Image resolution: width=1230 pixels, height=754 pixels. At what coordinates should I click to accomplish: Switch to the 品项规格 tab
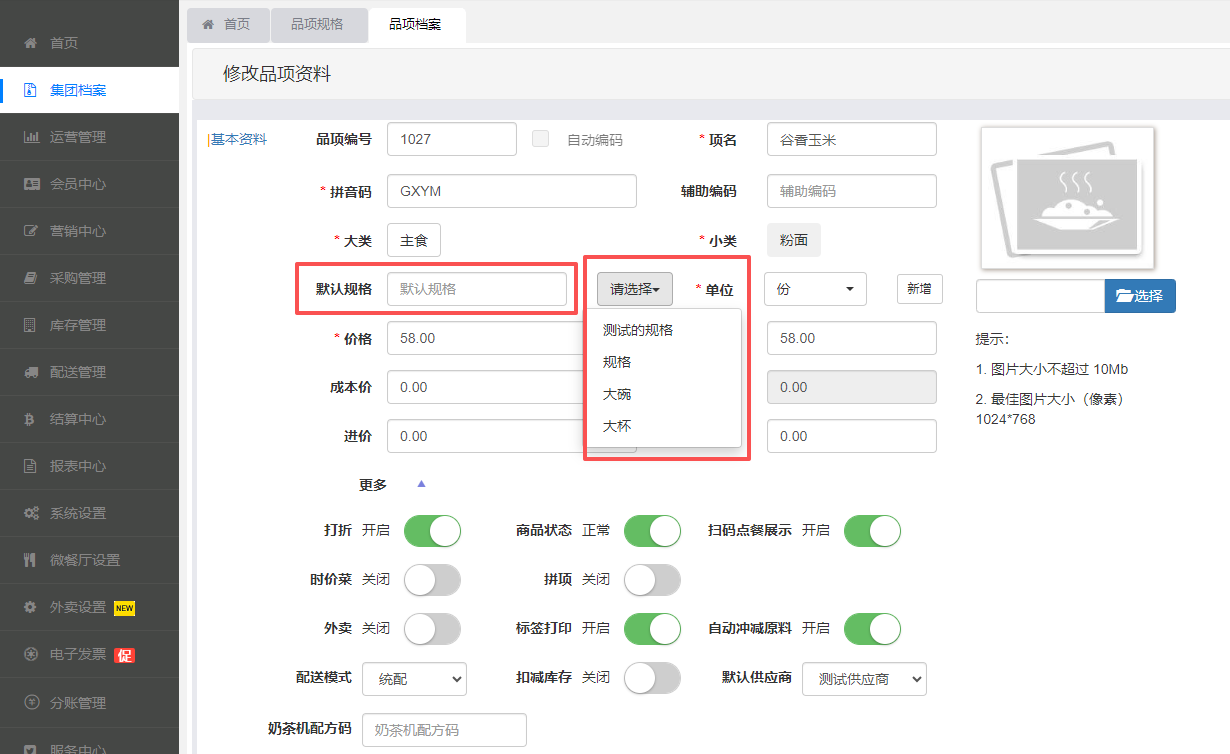click(x=317, y=24)
